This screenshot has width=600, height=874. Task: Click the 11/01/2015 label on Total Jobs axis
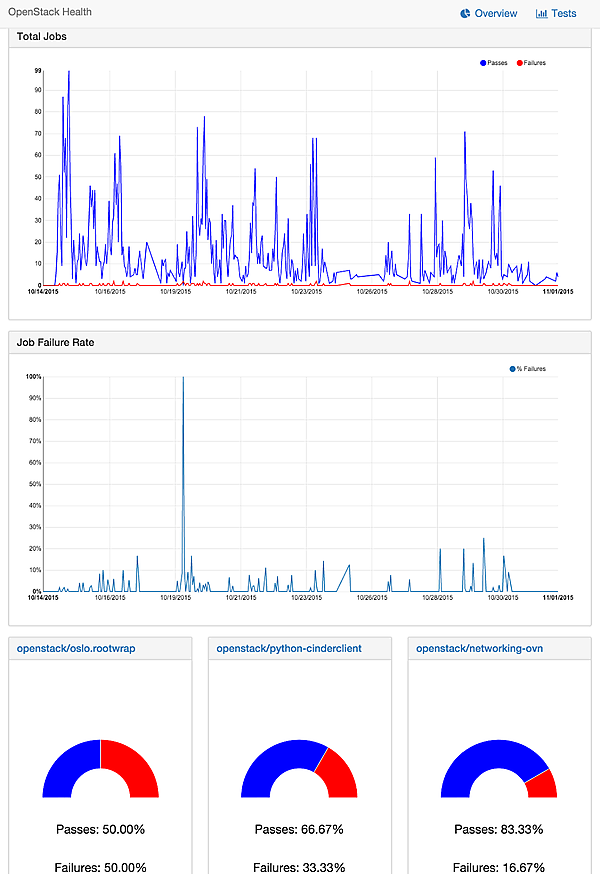[x=558, y=292]
